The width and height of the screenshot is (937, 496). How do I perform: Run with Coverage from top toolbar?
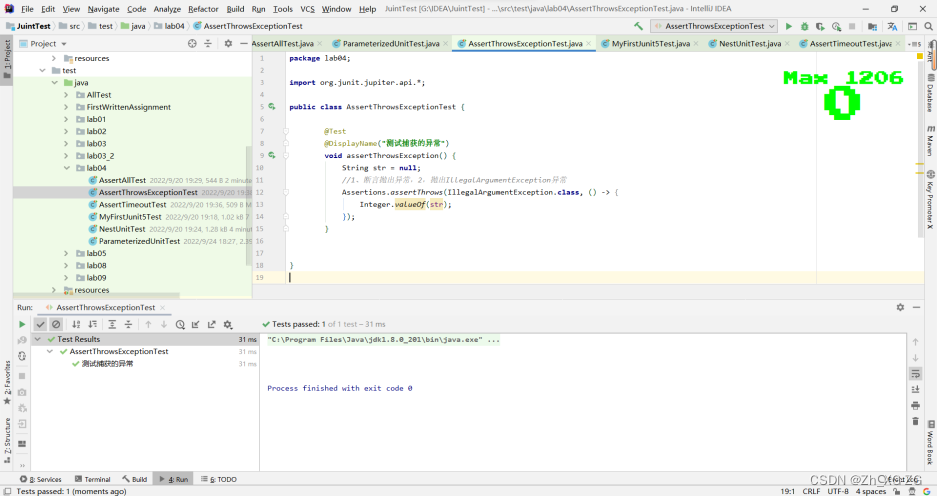[820, 26]
